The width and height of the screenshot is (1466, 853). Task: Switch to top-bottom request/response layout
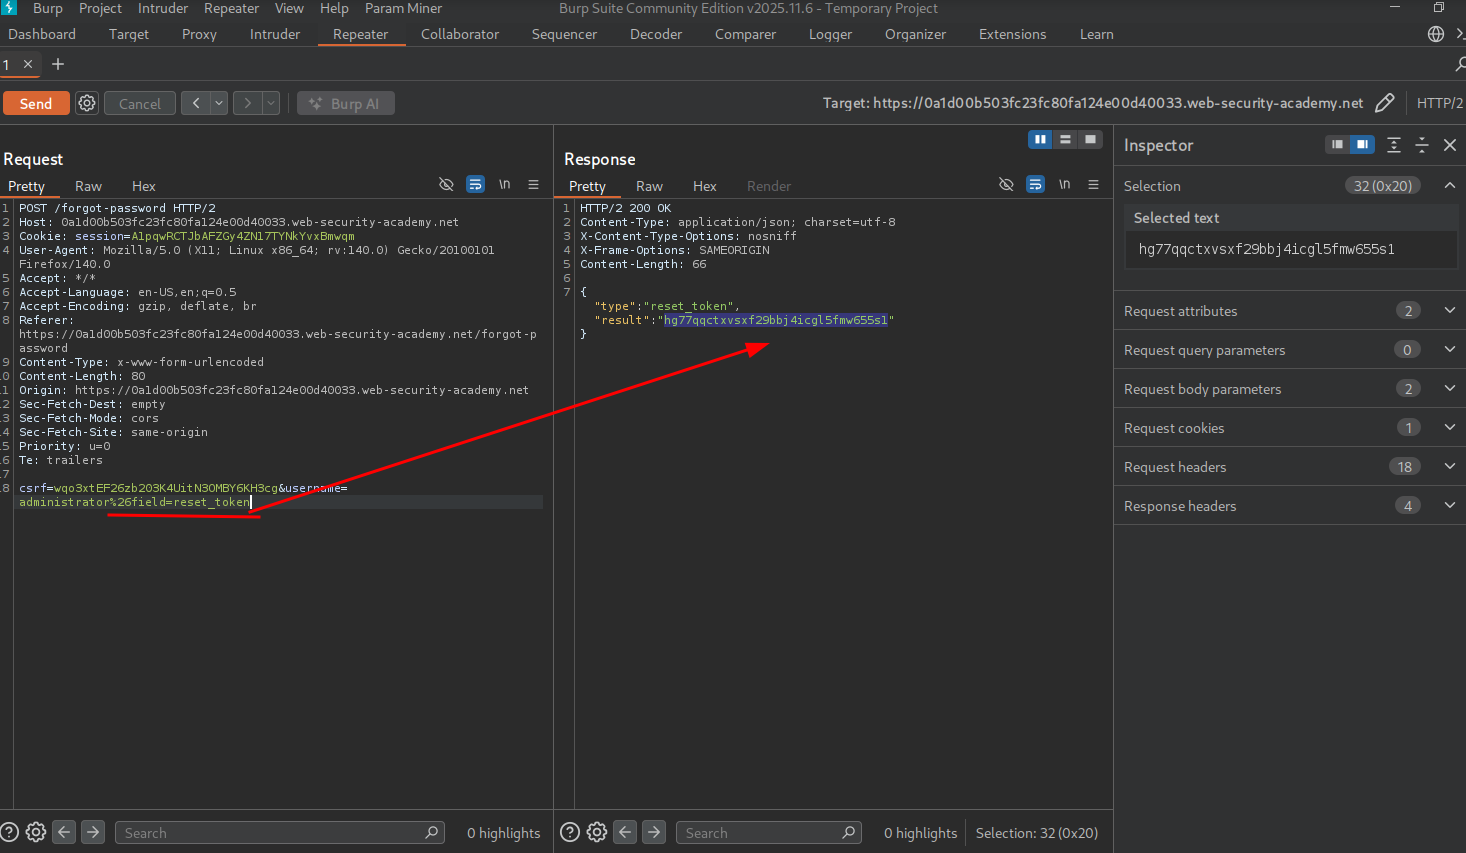coord(1066,140)
